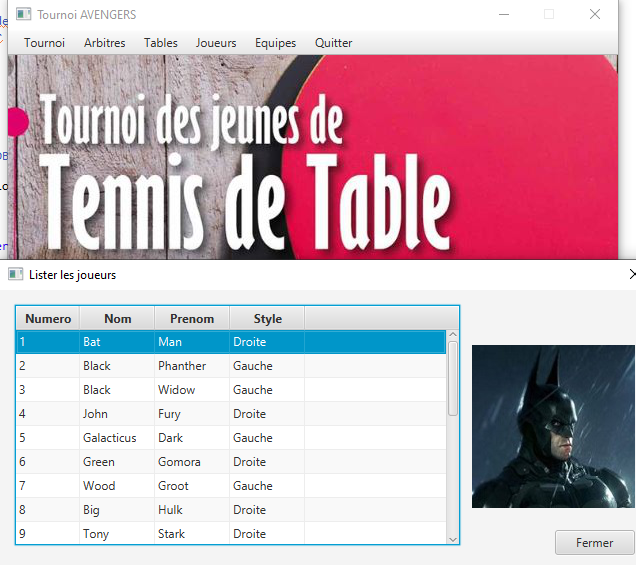The height and width of the screenshot is (565, 636).
Task: Select the 'Phanther' cell
Action: click(192, 366)
